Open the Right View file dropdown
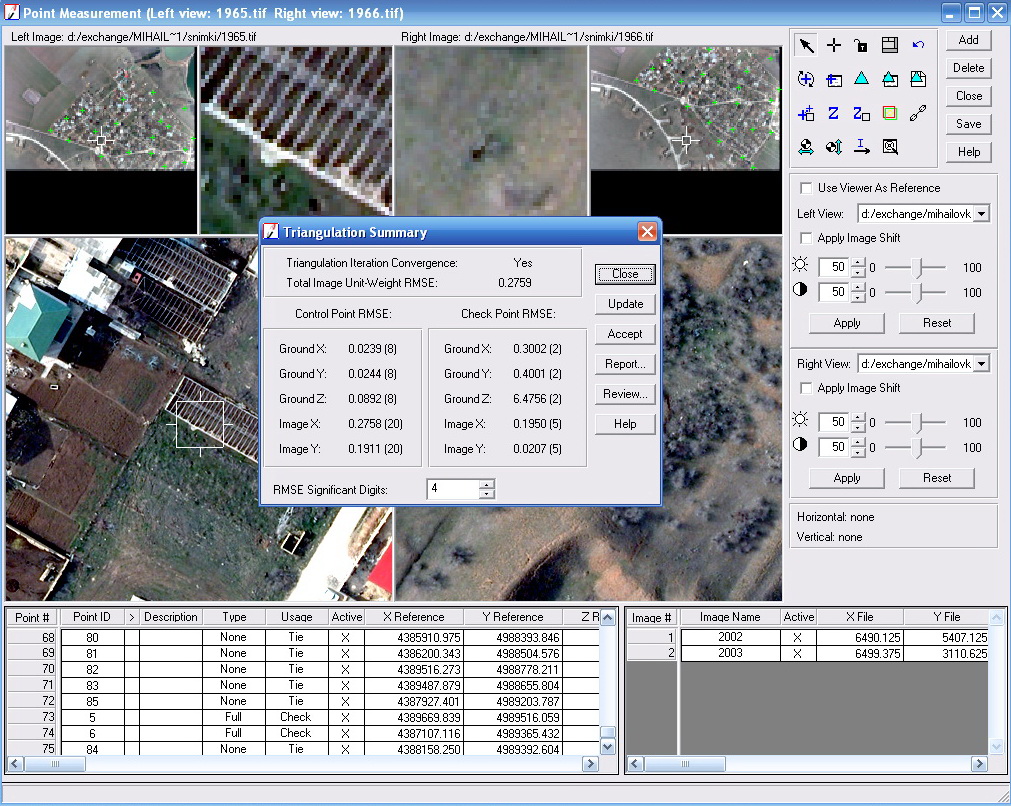1011x806 pixels. 980,364
